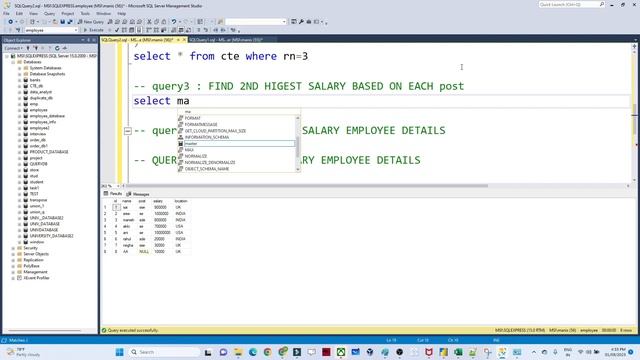Close the active SQLQuery2.sql tab
Viewport: 640px width, 360px height.
[x=184, y=40]
